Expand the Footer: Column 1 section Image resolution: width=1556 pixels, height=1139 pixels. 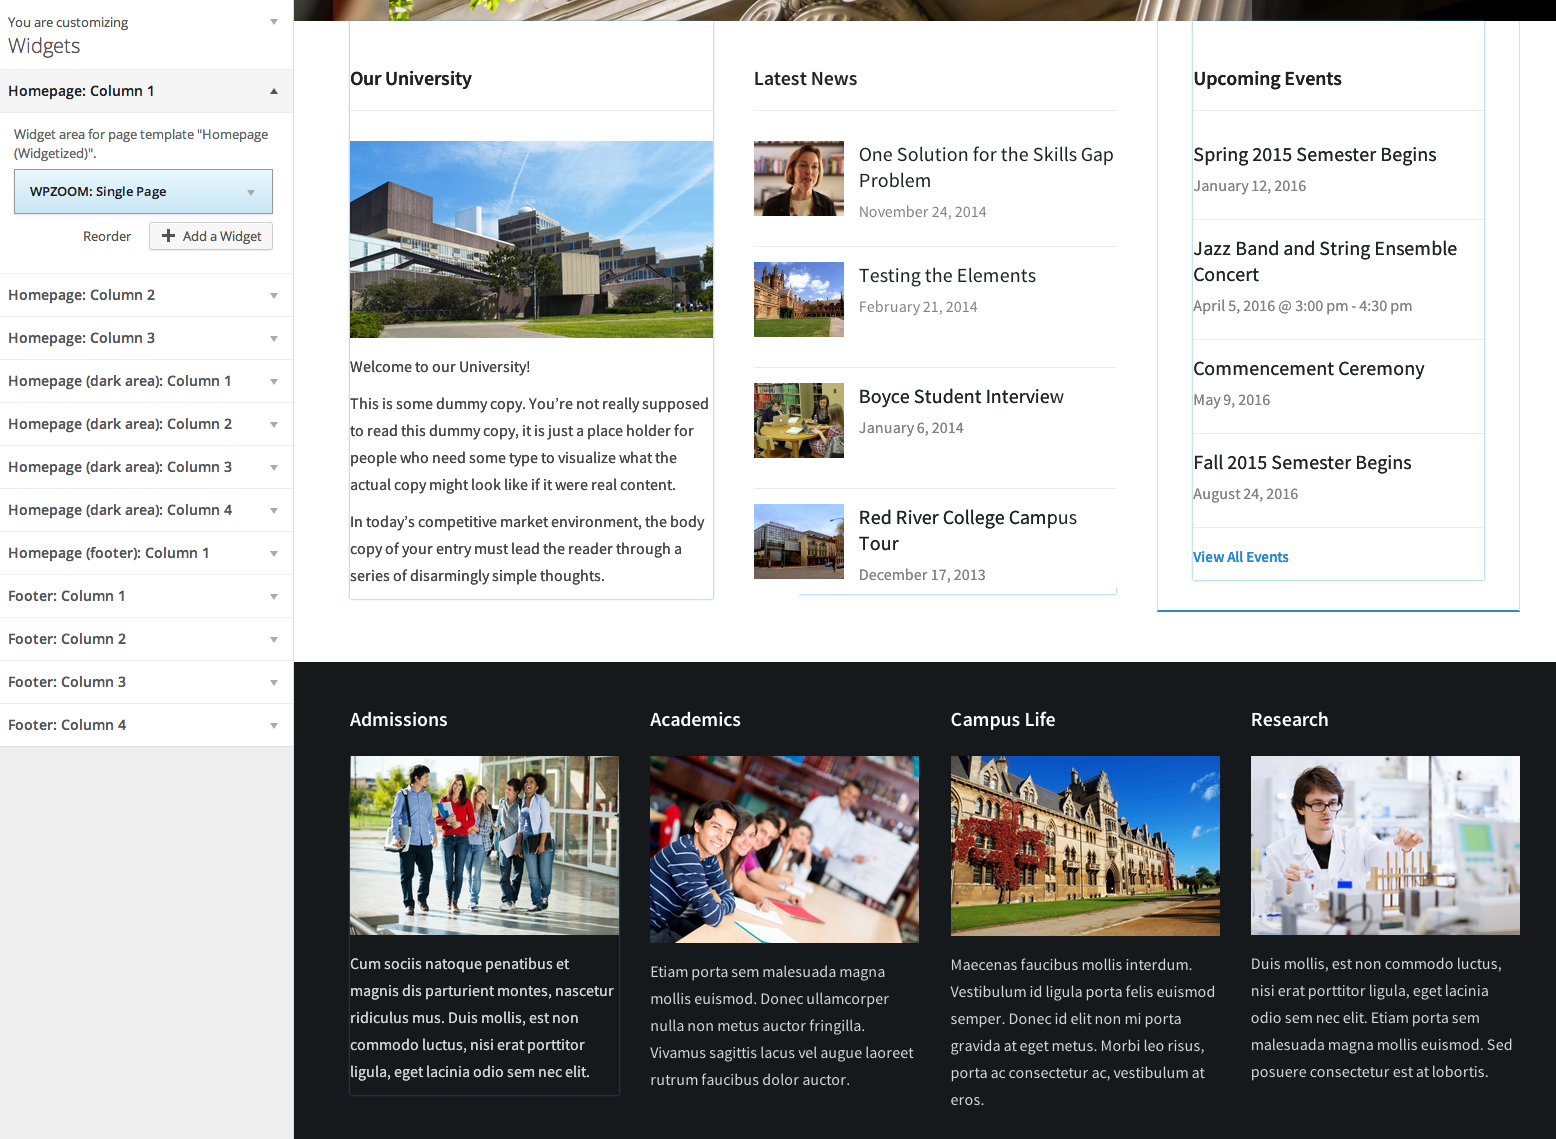click(x=145, y=596)
